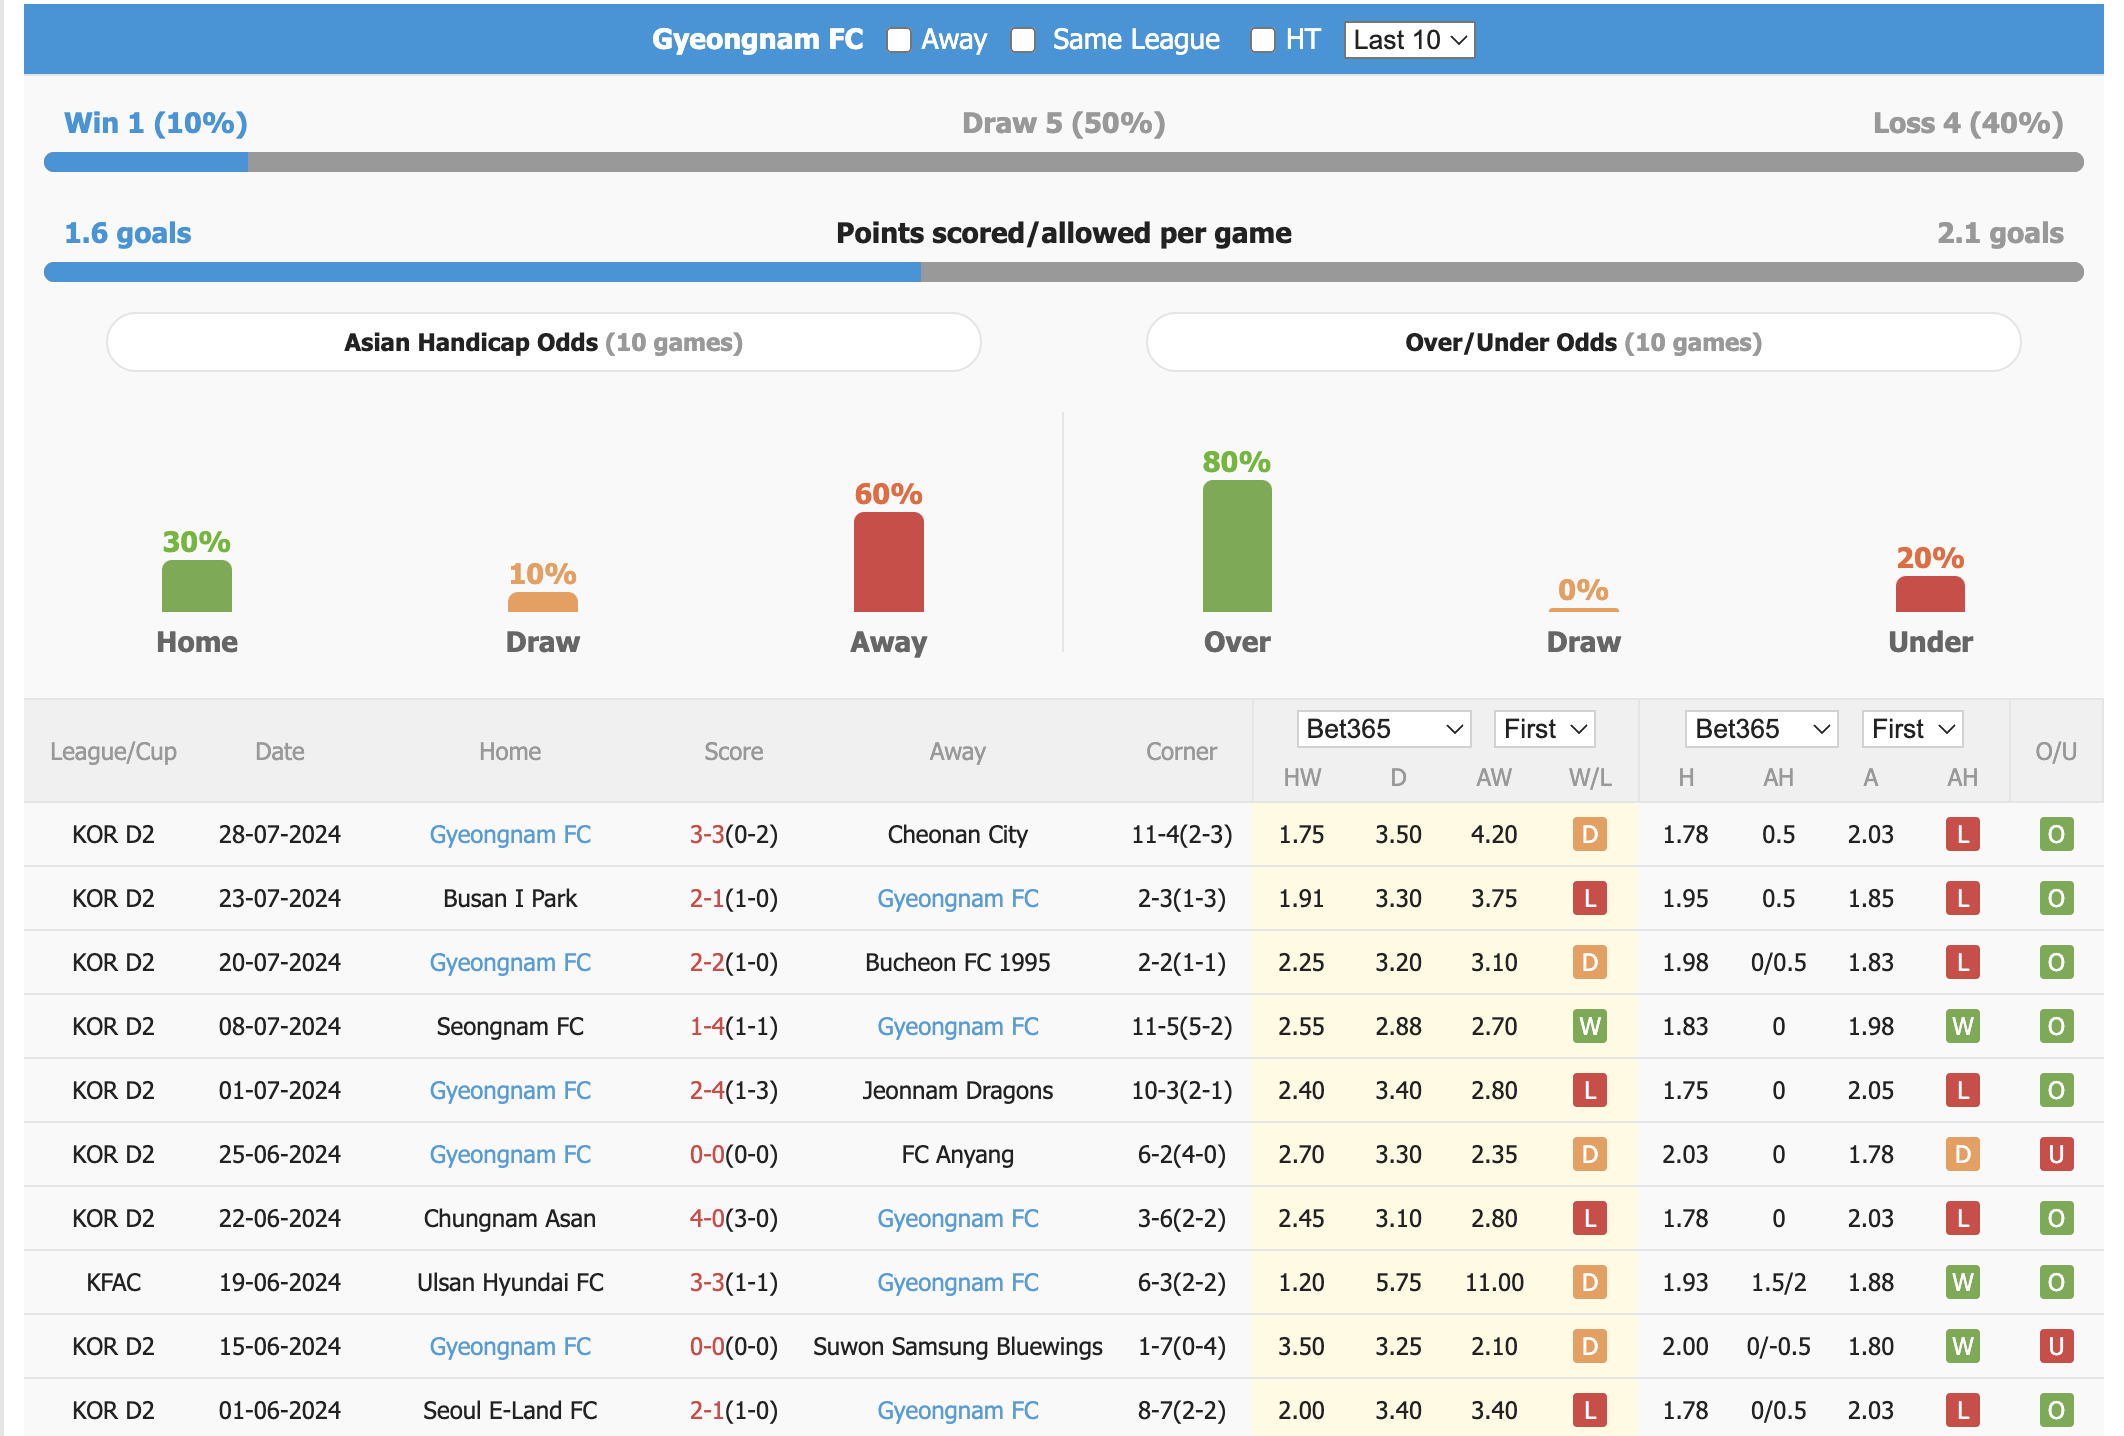Click the red 20% Under bar

click(1930, 594)
